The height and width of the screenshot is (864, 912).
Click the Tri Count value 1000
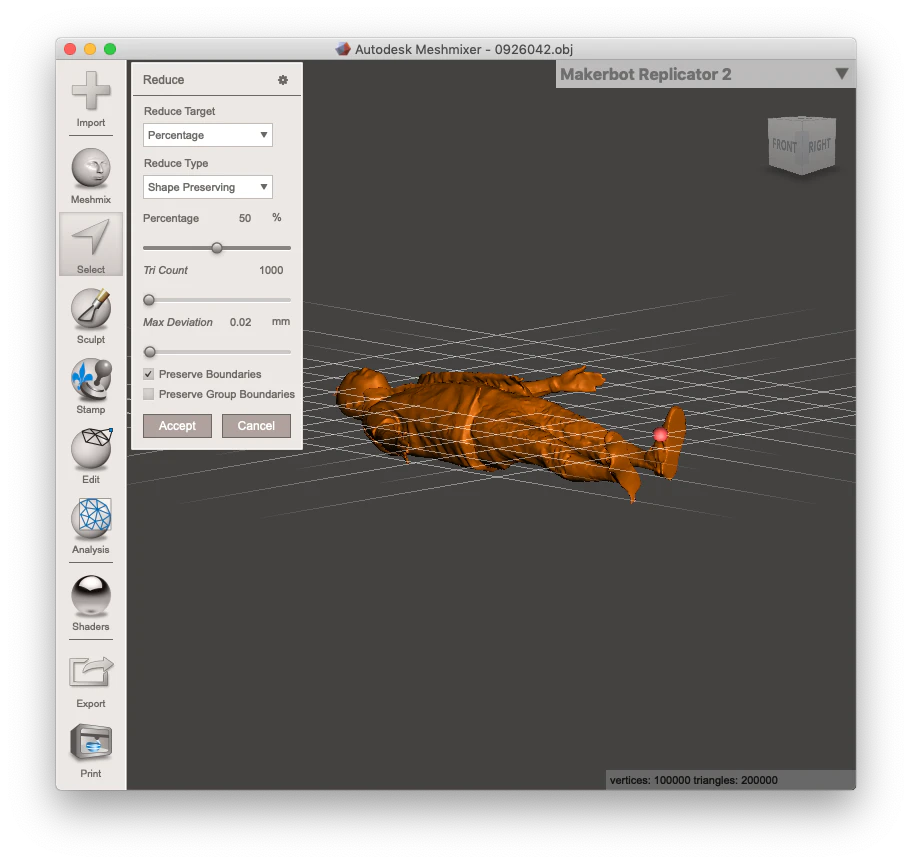coord(271,270)
